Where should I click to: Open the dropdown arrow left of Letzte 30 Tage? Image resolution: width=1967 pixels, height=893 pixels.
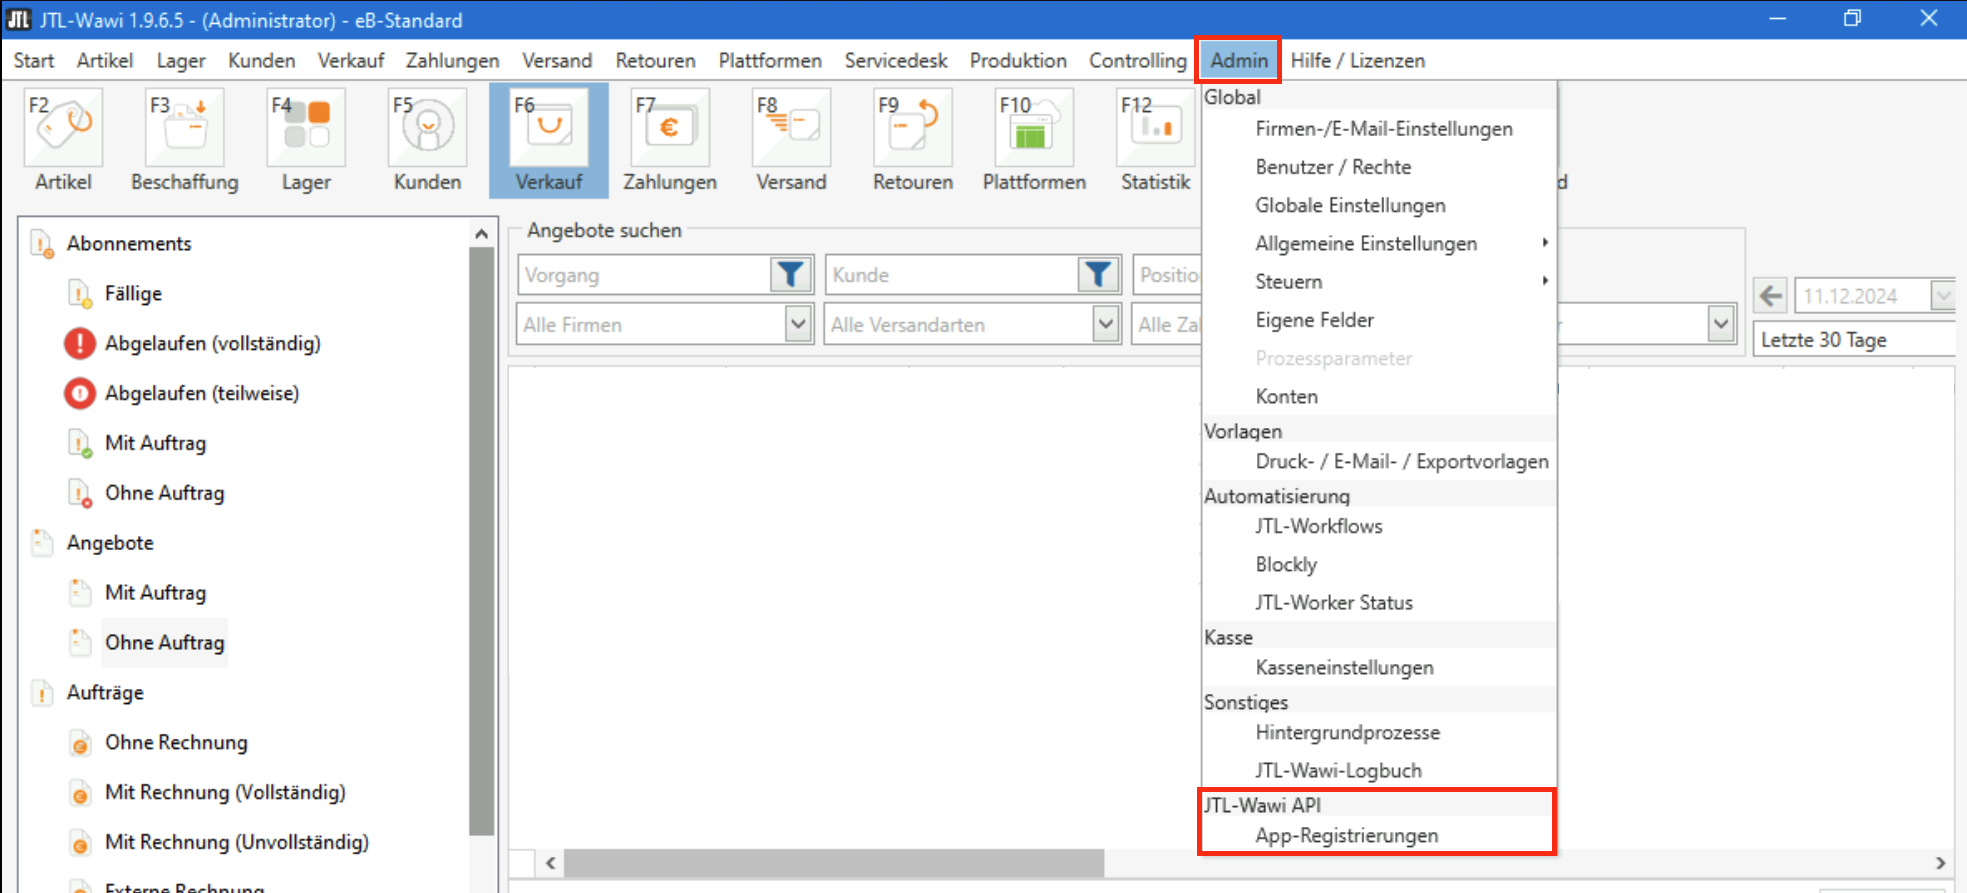pos(1721,324)
